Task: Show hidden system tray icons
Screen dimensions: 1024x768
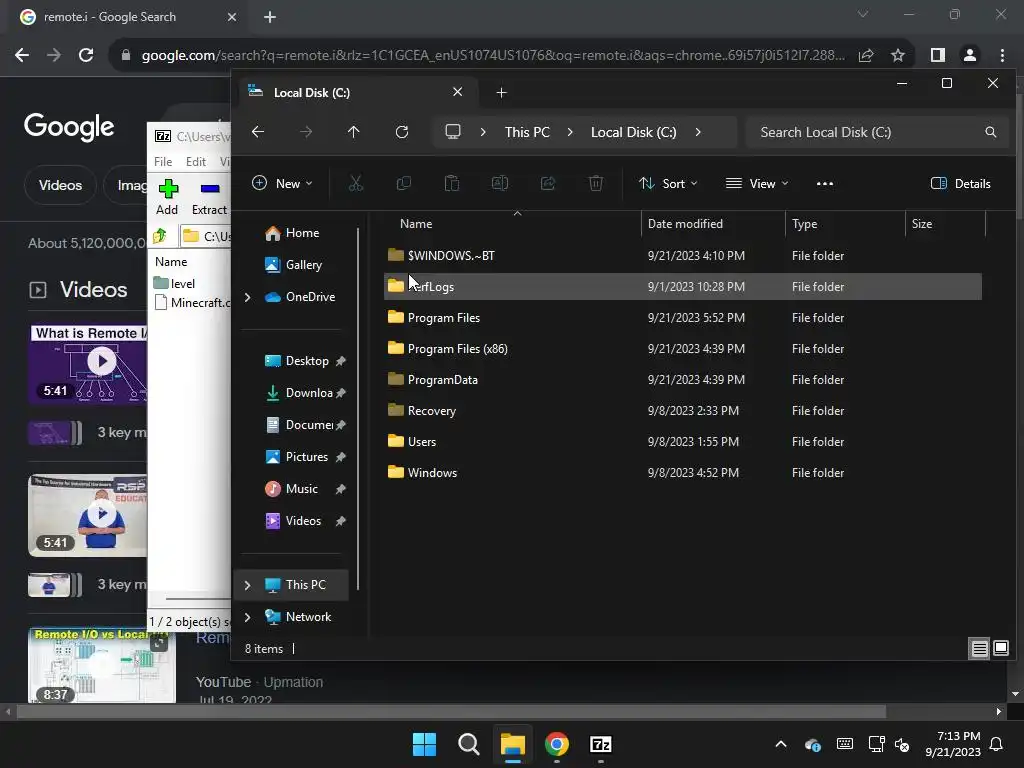Action: 781,744
